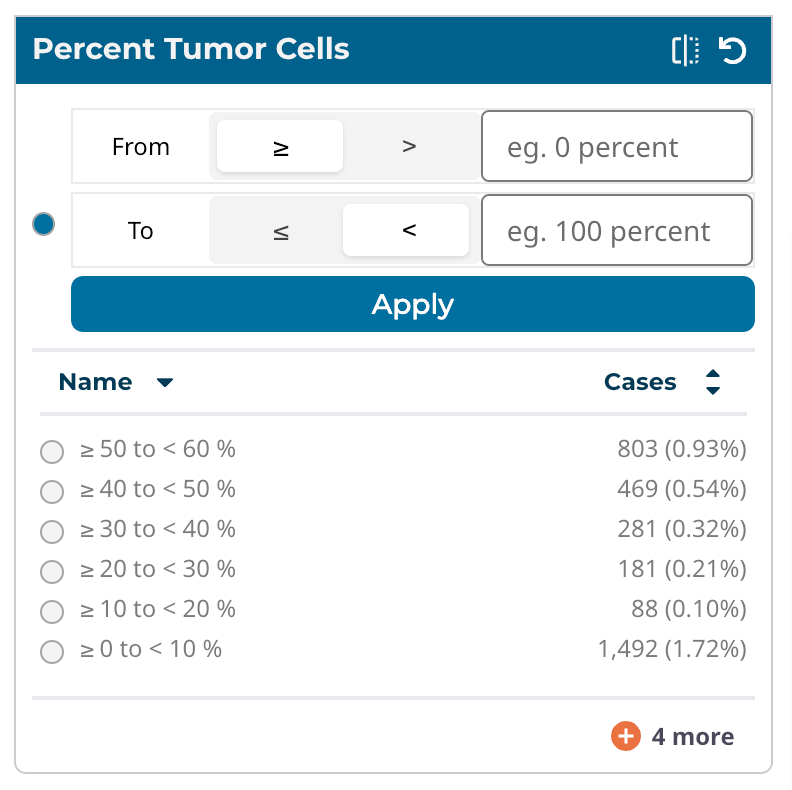
Task: Select the ≥ 10 to < 20 % range
Action: [51, 611]
